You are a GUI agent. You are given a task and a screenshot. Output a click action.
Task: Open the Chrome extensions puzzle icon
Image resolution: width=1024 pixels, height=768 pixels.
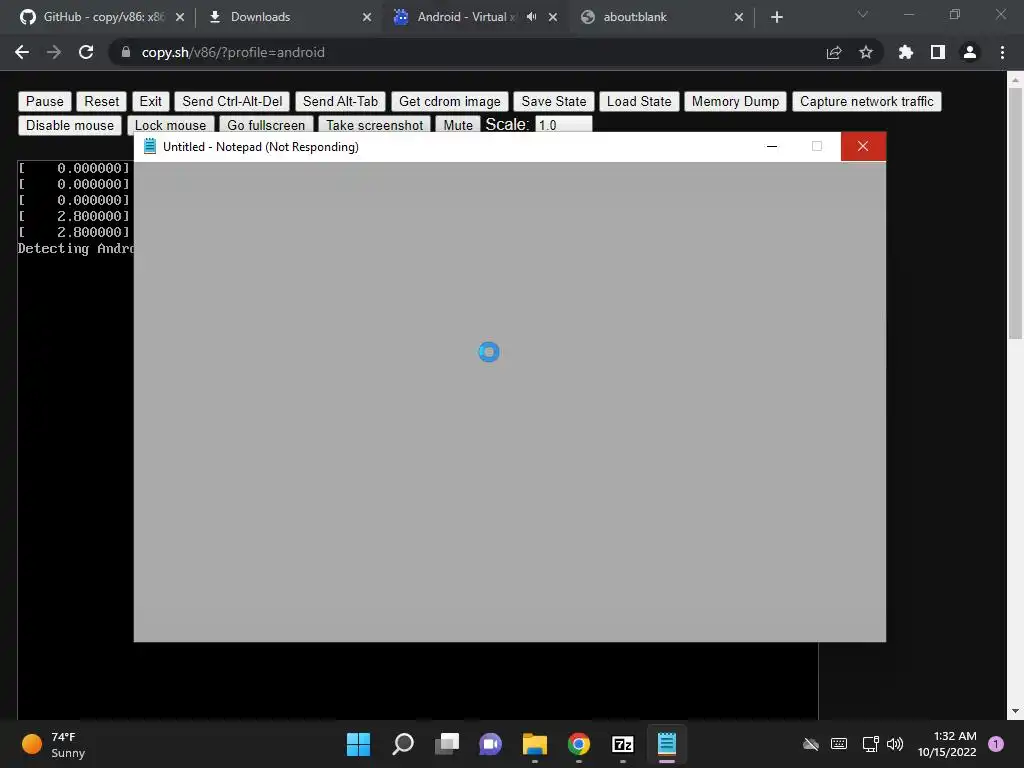[905, 52]
